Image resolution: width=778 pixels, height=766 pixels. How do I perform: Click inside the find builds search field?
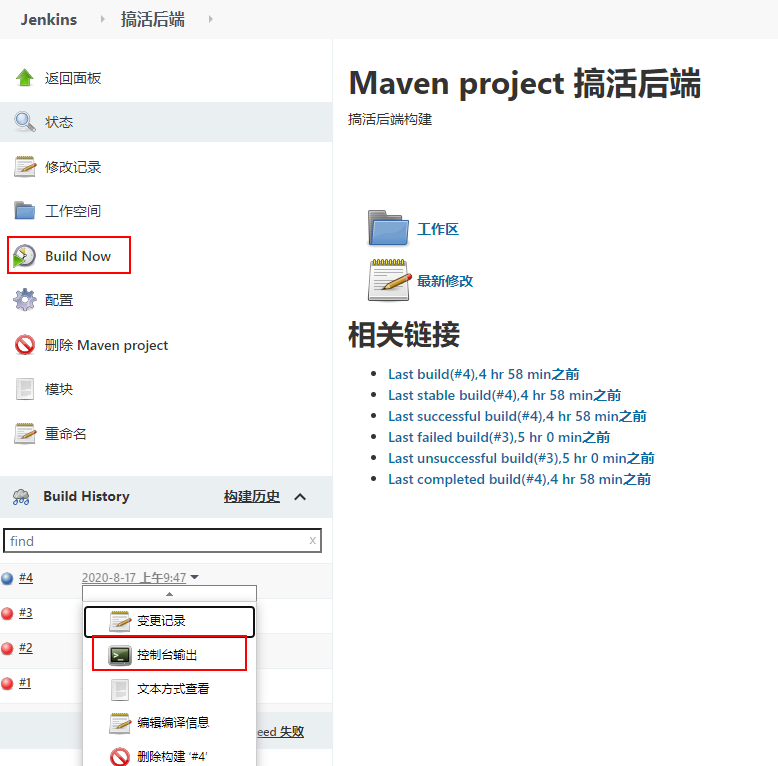[162, 541]
